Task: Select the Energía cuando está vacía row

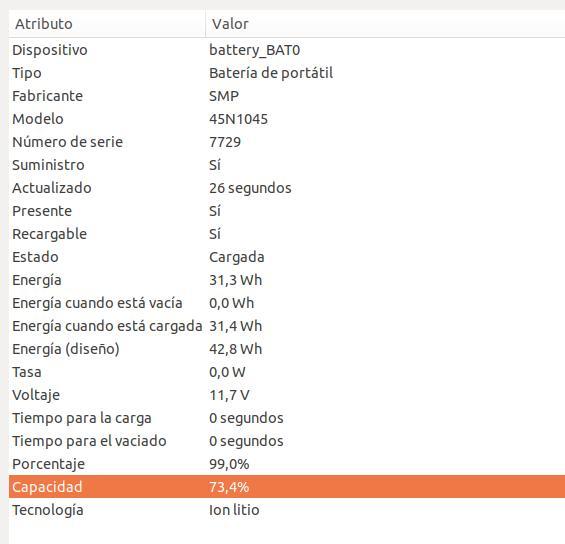Action: tap(287, 303)
